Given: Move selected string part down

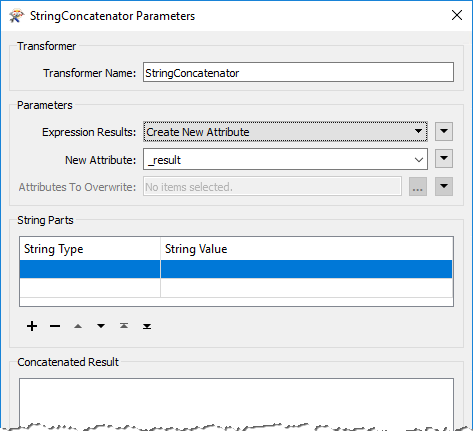Looking at the screenshot, I should tap(101, 326).
